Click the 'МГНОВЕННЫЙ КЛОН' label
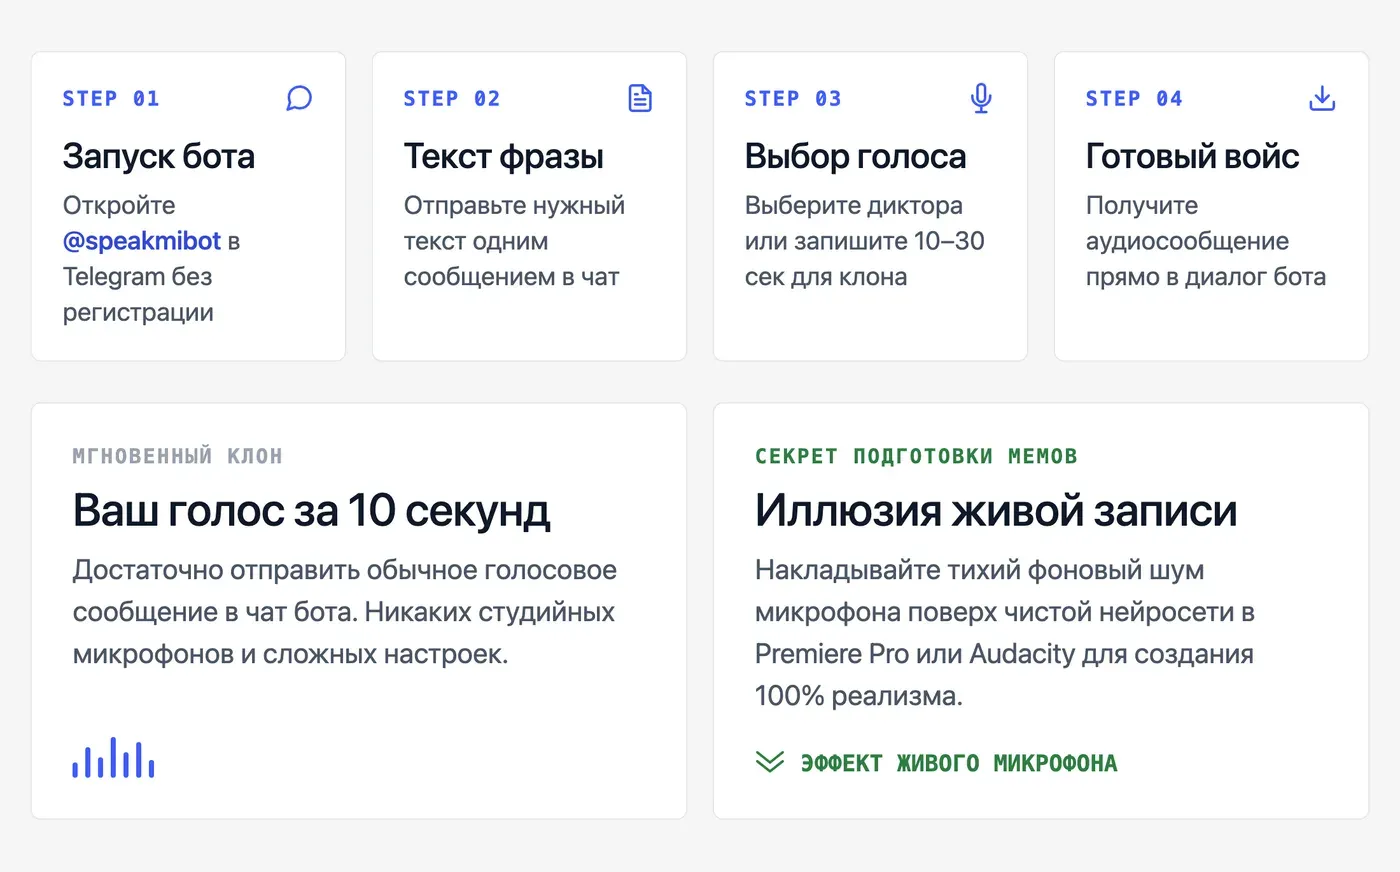This screenshot has height=872, width=1400. coord(178,456)
